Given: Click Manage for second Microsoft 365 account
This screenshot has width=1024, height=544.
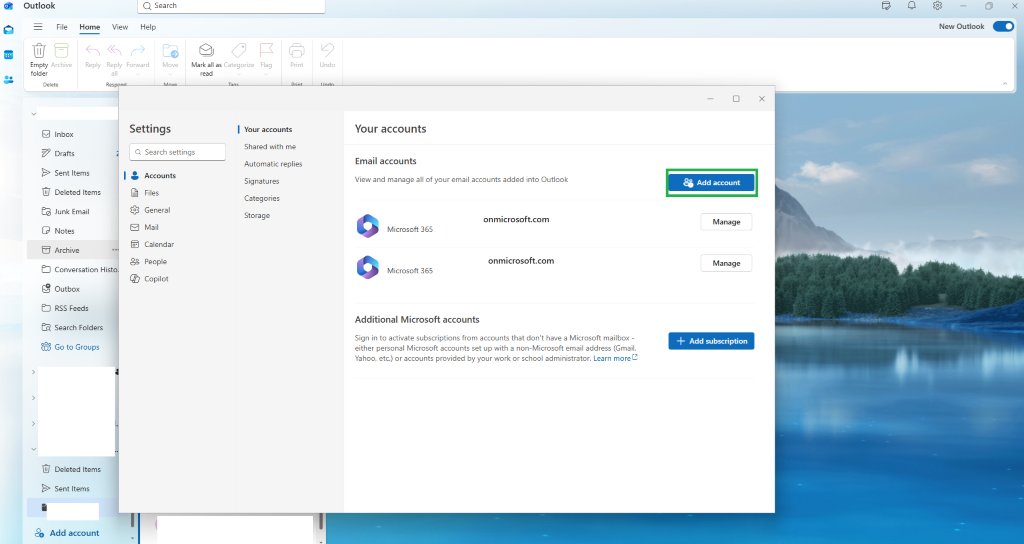Looking at the screenshot, I should tap(726, 263).
